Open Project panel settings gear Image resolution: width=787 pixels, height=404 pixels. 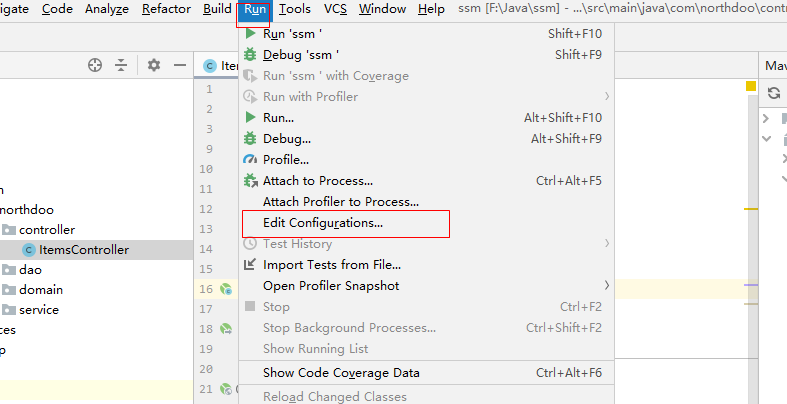(153, 65)
